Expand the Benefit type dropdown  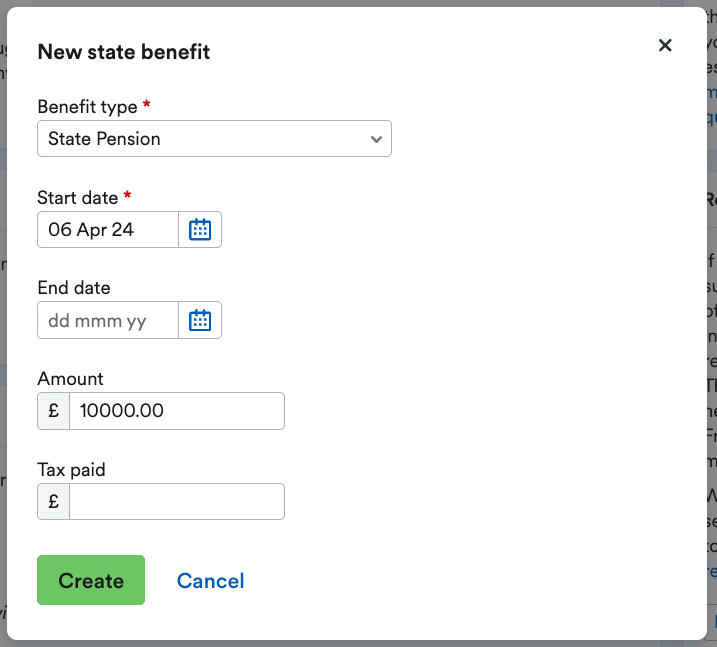(214, 139)
